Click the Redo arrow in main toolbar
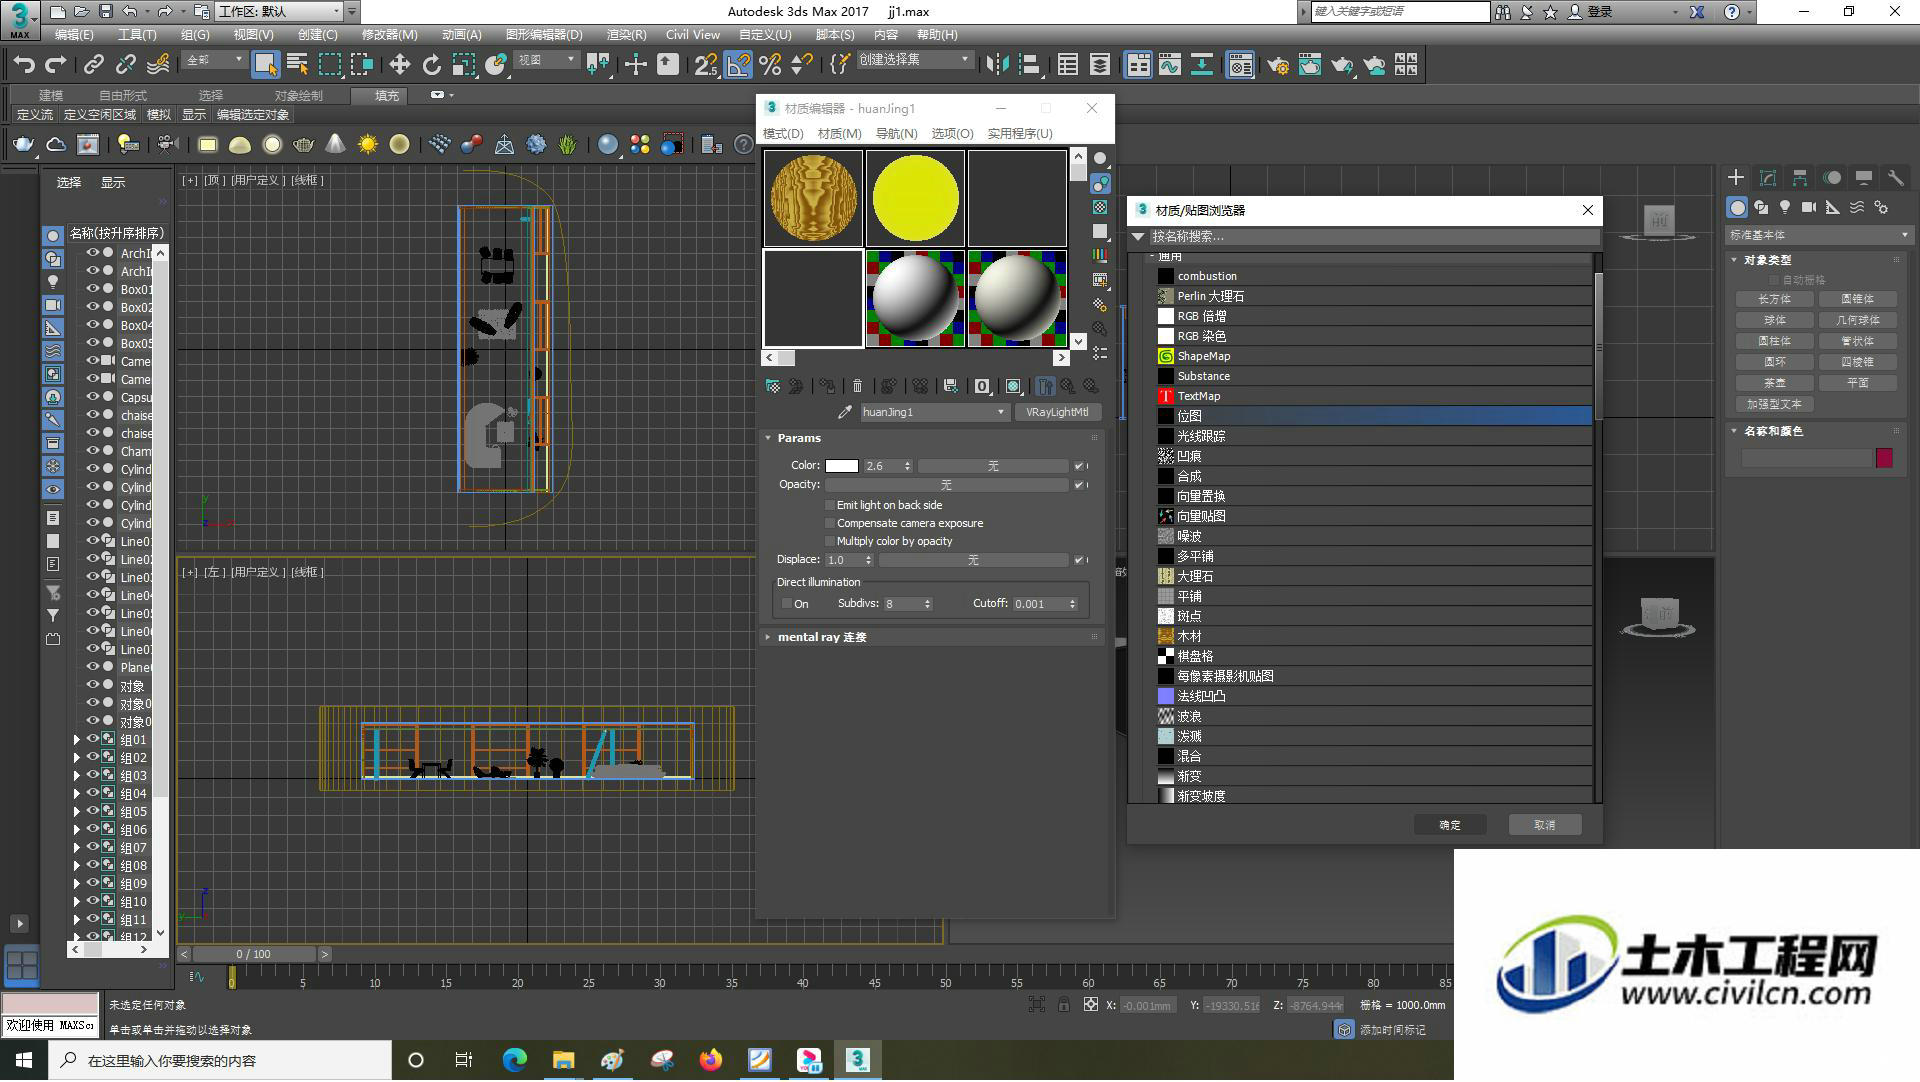Image resolution: width=1920 pixels, height=1082 pixels. click(56, 65)
